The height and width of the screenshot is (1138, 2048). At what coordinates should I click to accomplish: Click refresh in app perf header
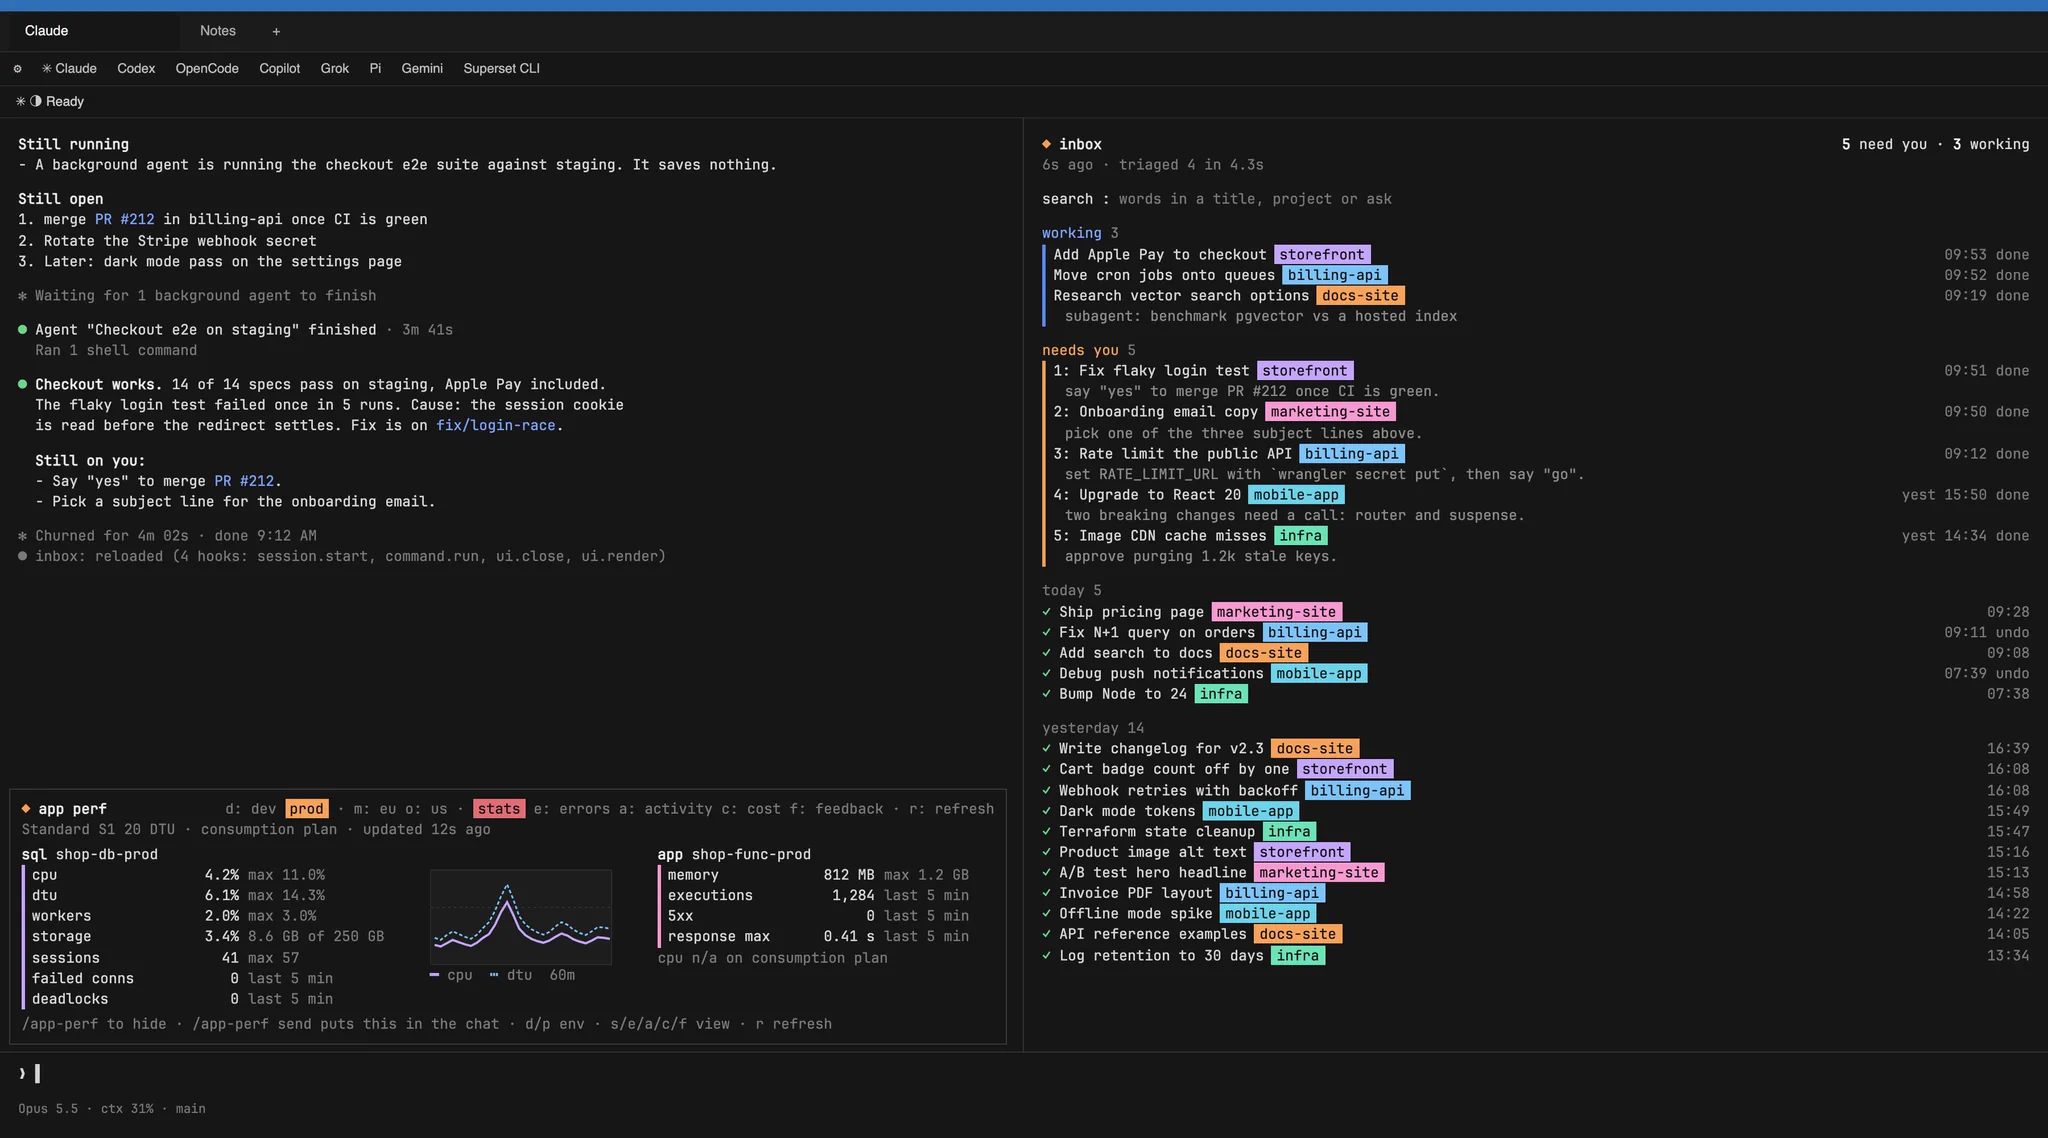coord(951,809)
